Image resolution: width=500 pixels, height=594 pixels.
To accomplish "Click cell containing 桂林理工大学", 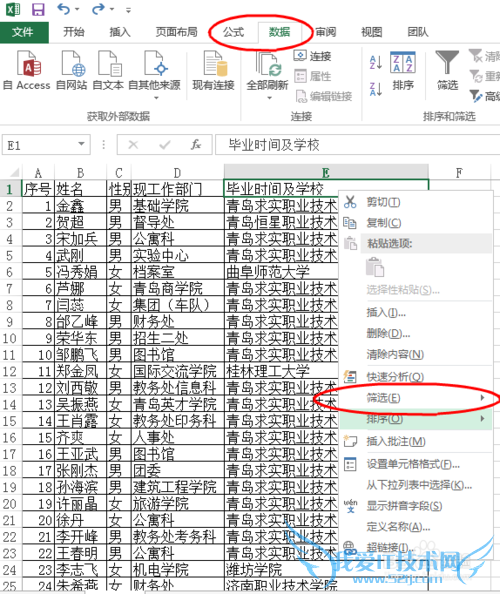I will (x=281, y=371).
